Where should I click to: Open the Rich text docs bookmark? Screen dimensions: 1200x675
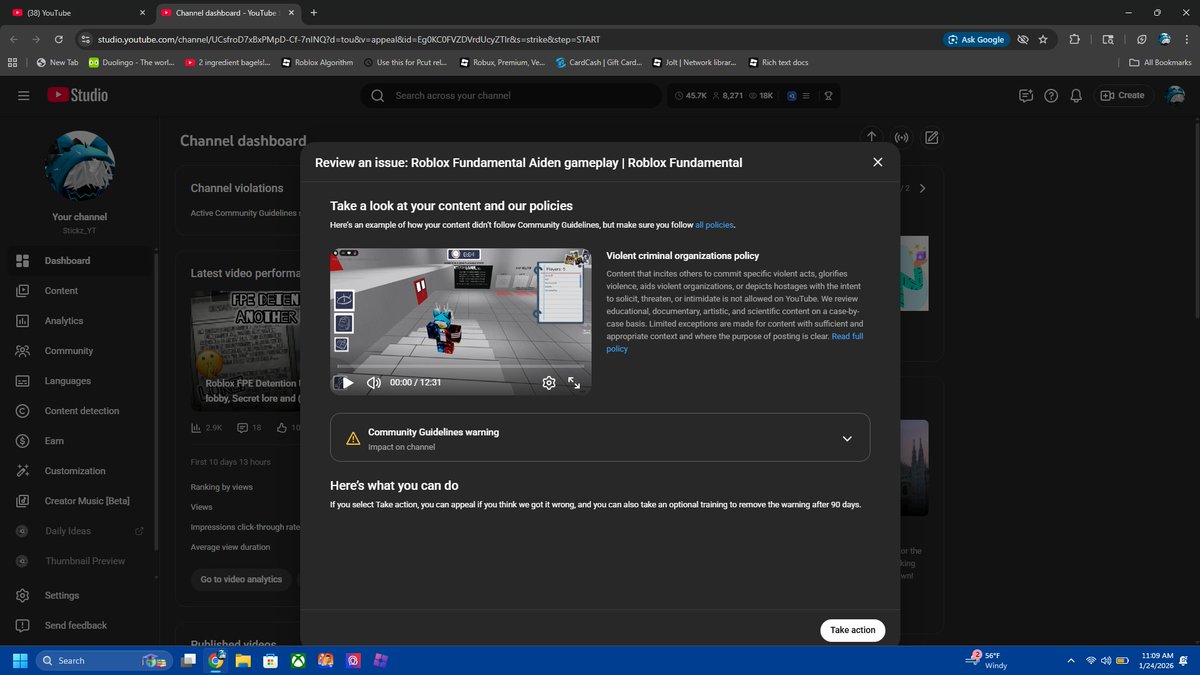point(777,62)
